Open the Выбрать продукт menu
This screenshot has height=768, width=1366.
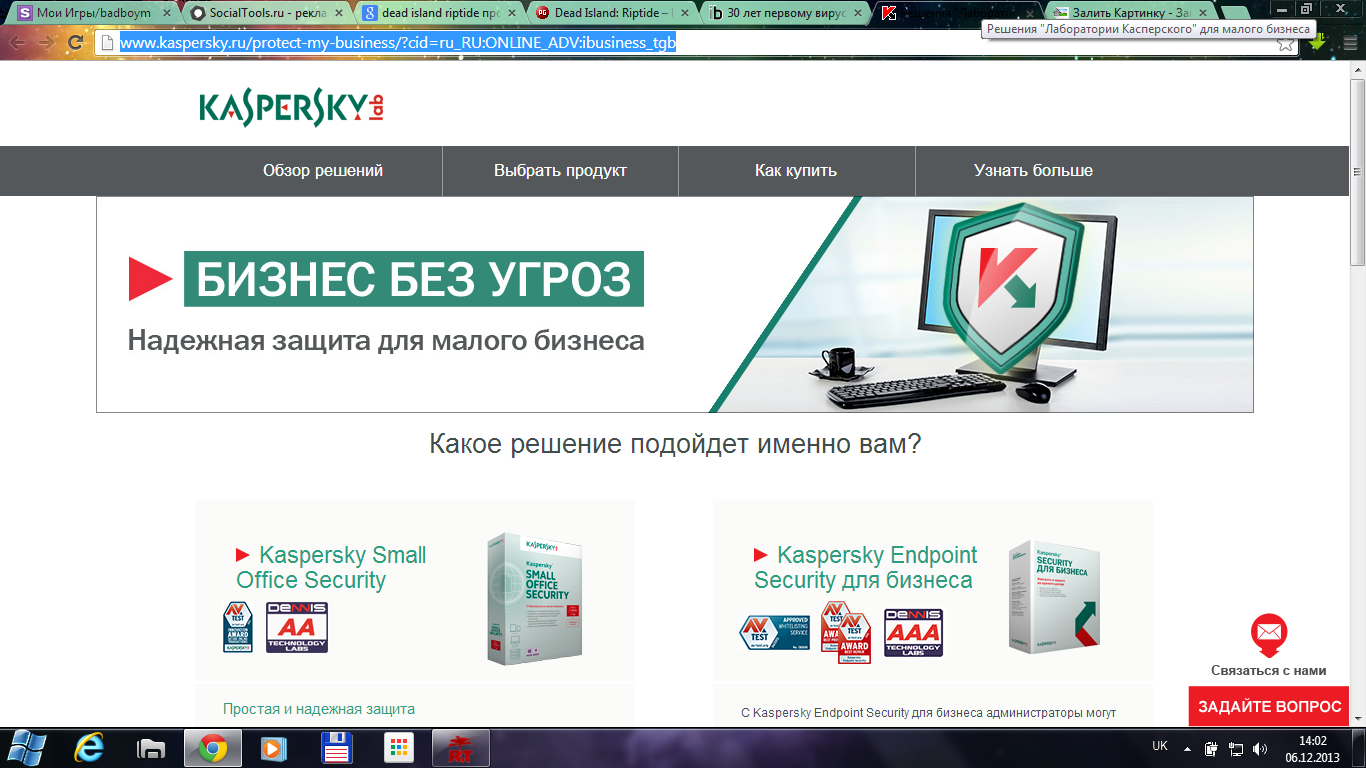[x=560, y=171]
